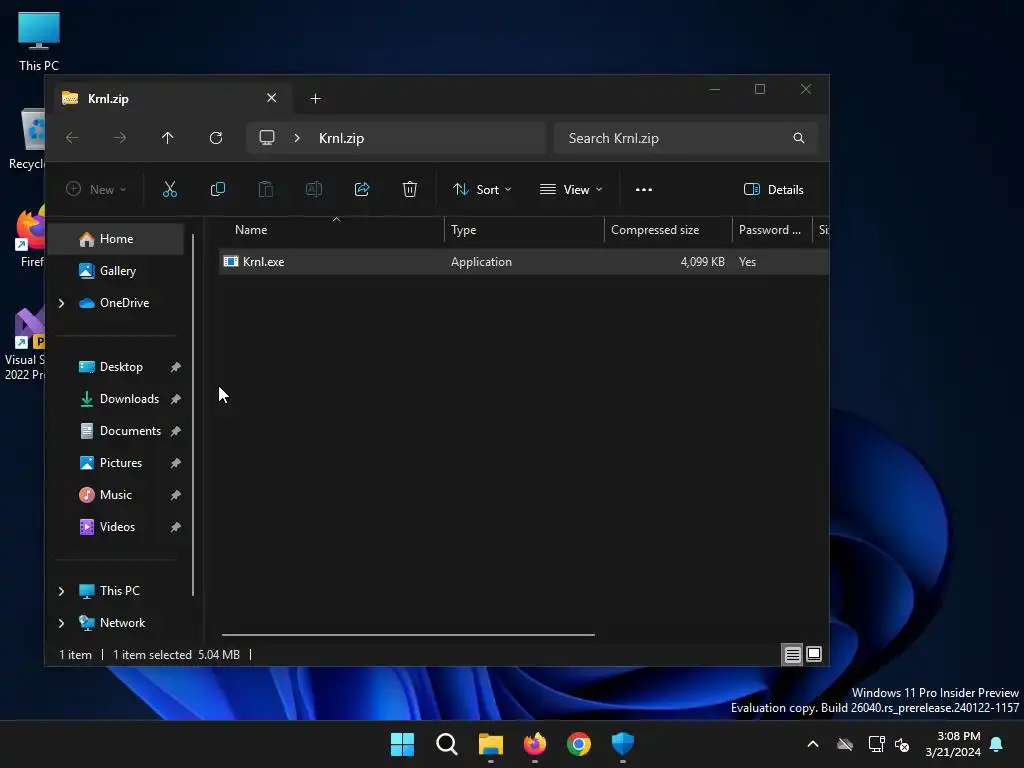Open notification bell in system tray
This screenshot has height=768, width=1024.
tap(997, 744)
